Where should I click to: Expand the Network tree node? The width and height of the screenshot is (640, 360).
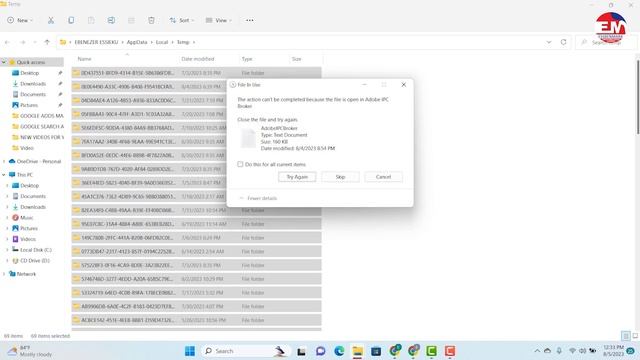pos(4,274)
